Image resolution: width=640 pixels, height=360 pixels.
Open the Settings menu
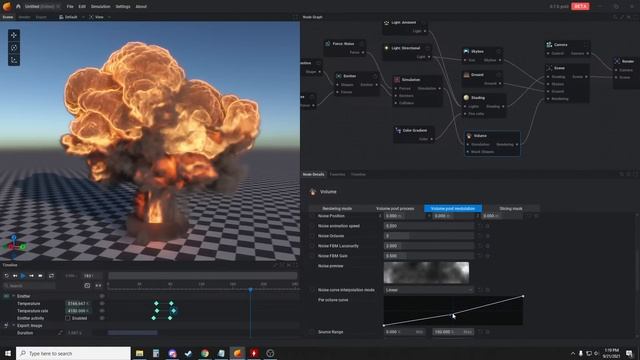[123, 7]
